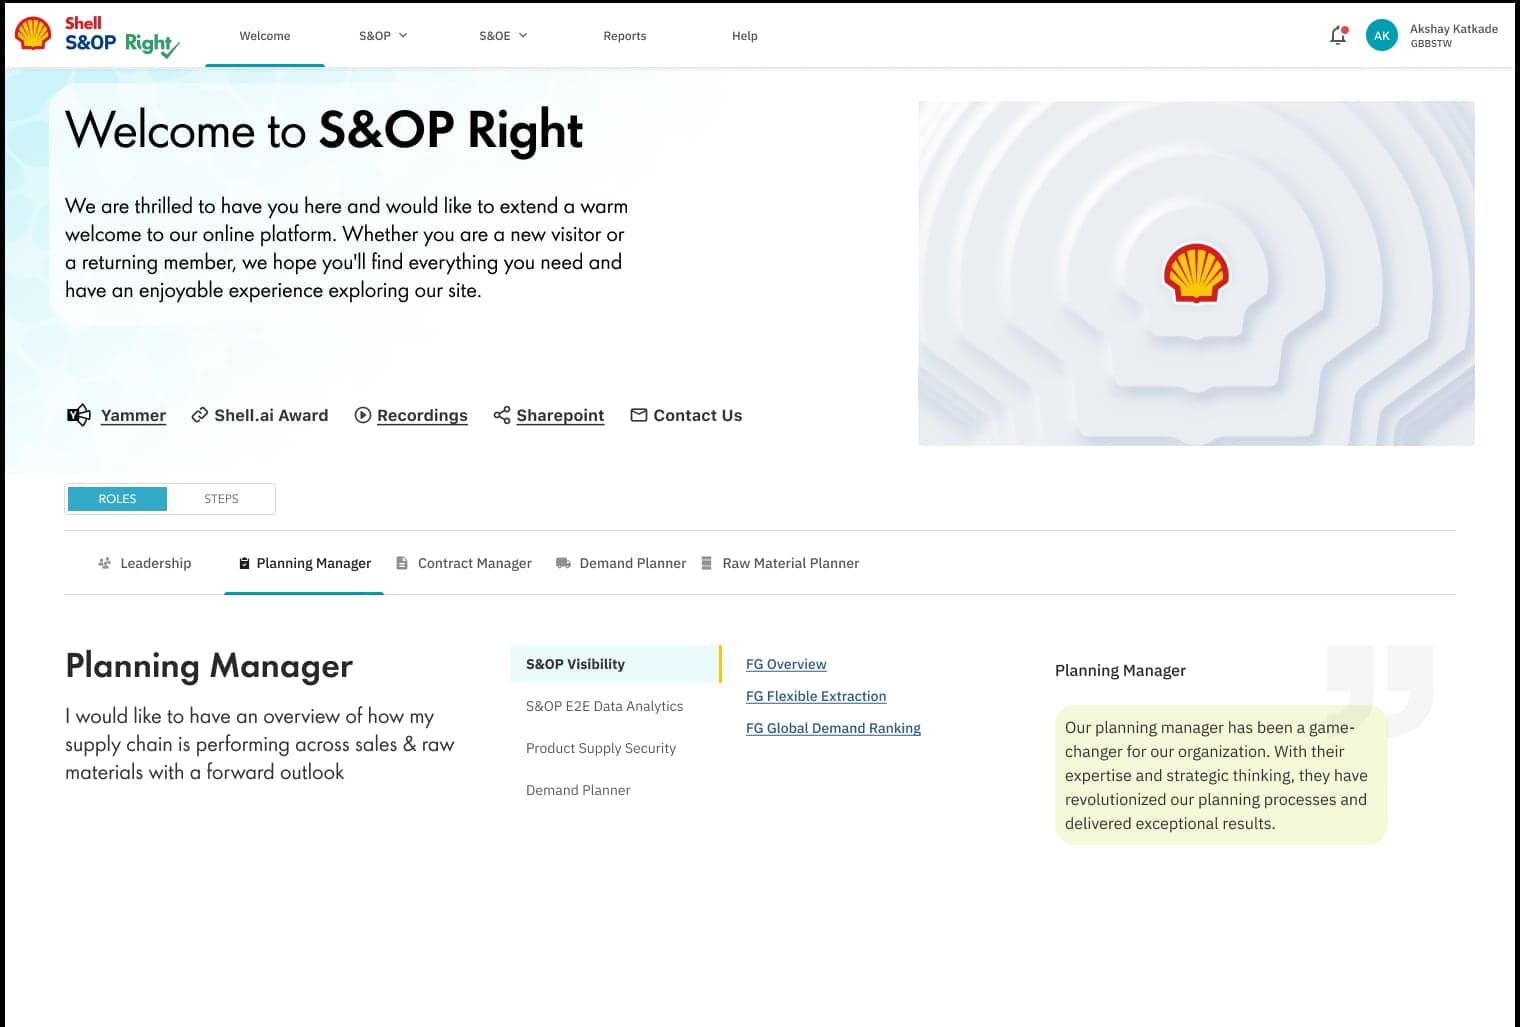
Task: Open the Yammer link
Action: click(x=133, y=415)
